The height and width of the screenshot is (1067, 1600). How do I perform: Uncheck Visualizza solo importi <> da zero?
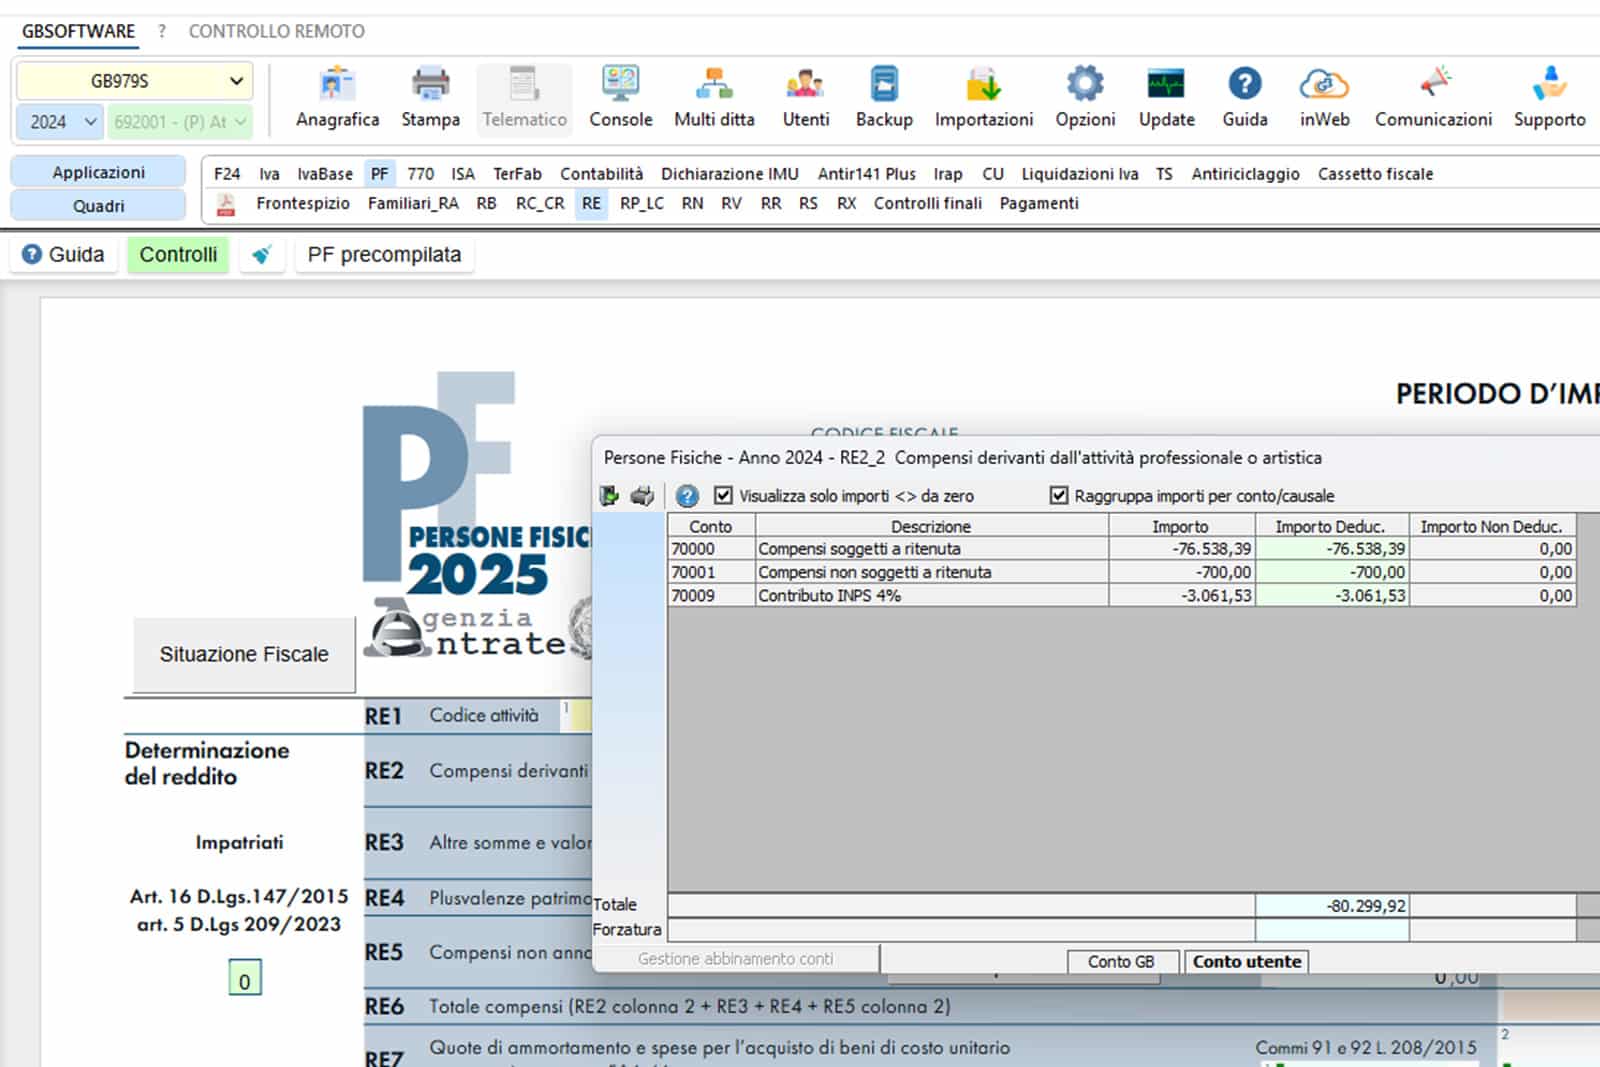click(724, 495)
